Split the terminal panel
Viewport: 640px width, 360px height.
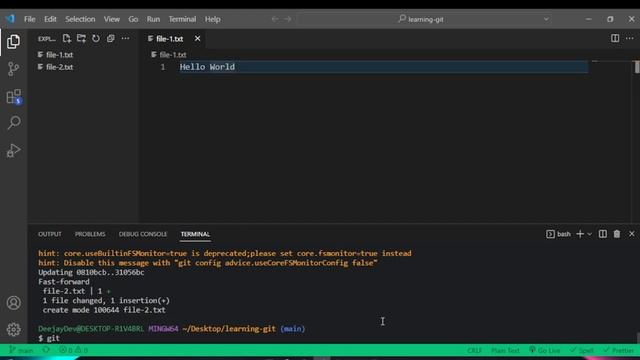[x=602, y=234]
